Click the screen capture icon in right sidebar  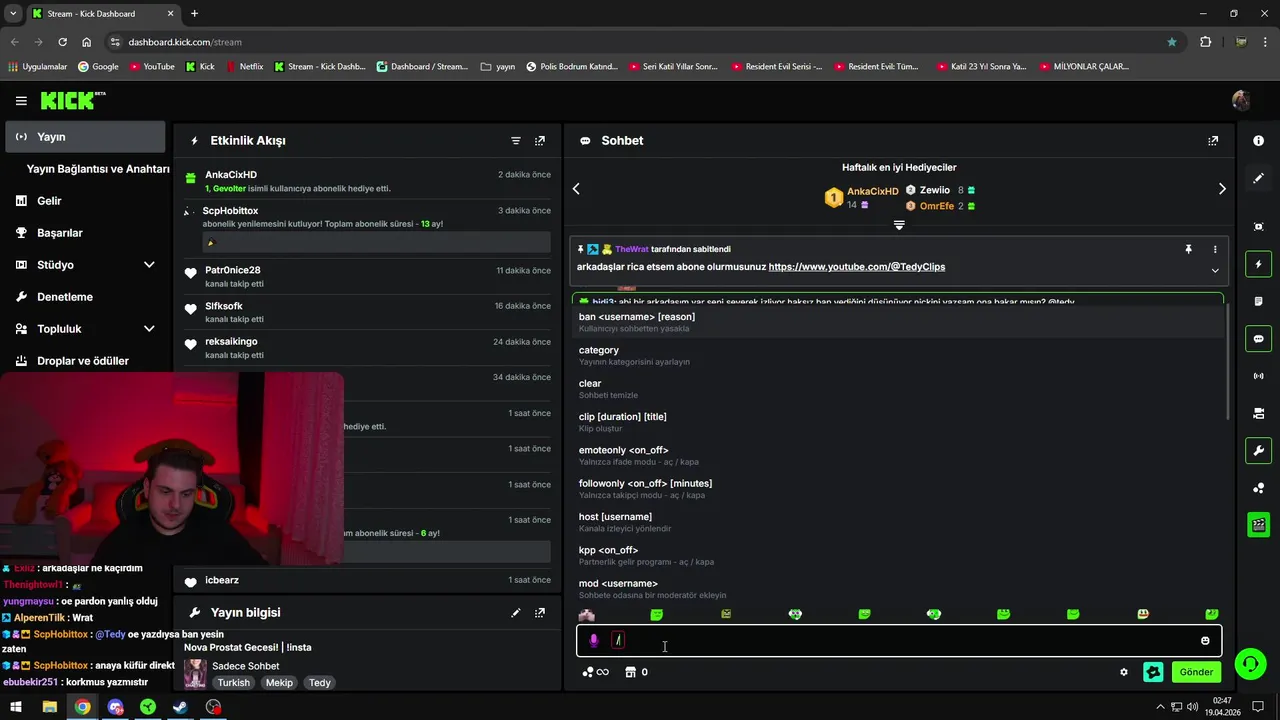click(1258, 227)
